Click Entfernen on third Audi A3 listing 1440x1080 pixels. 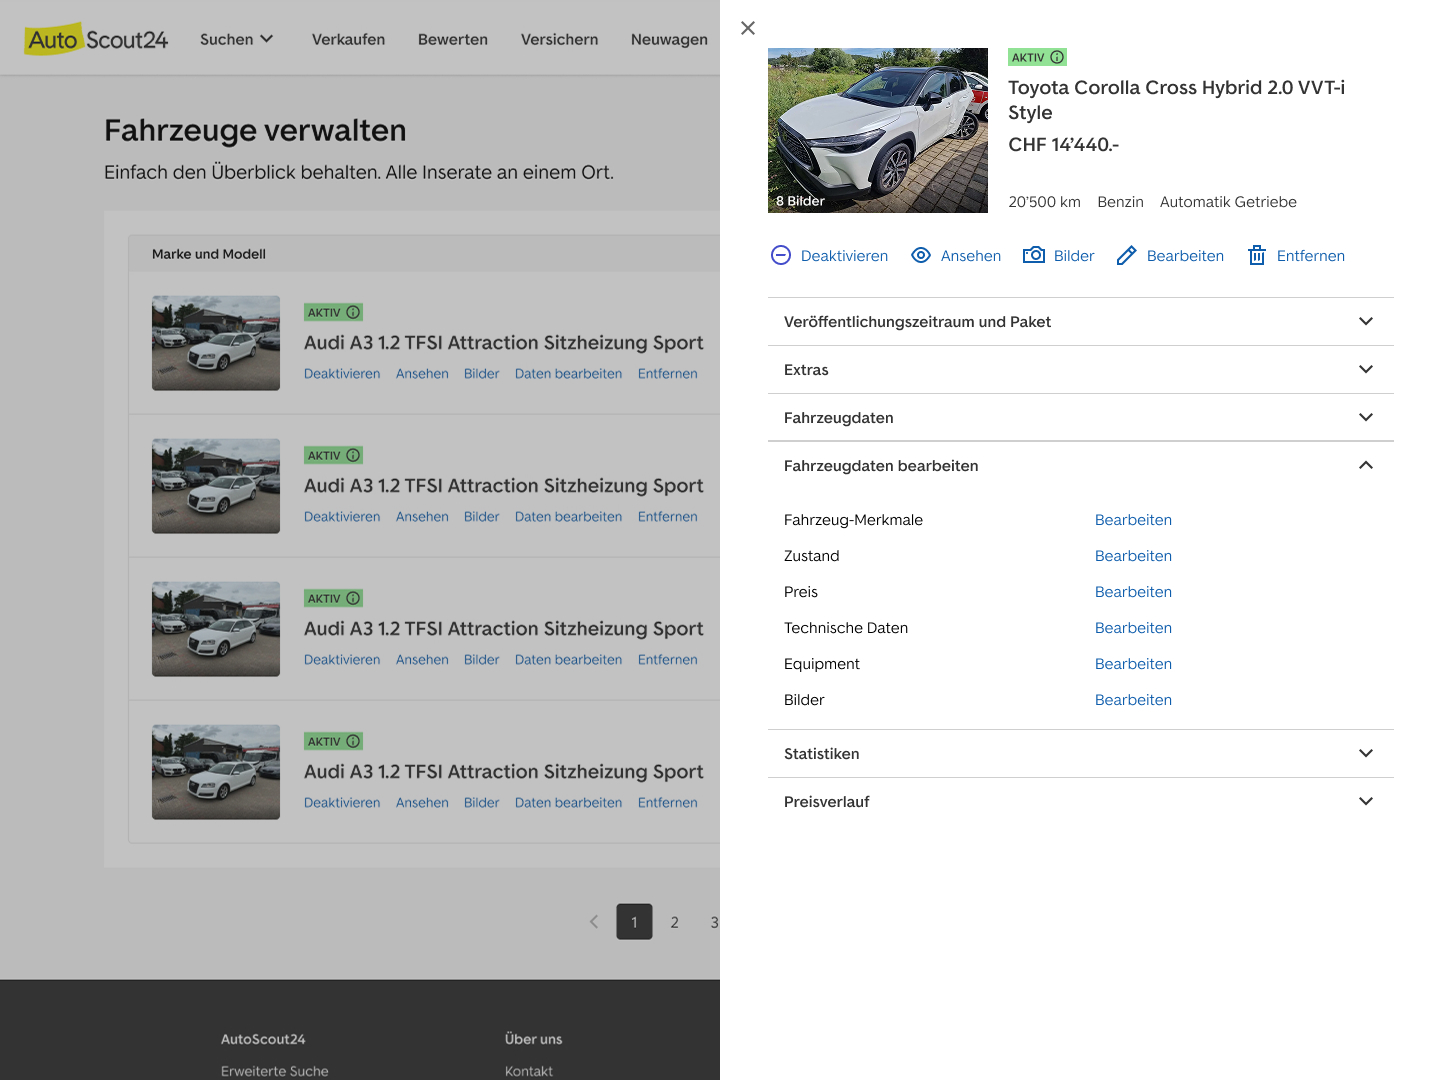point(668,660)
